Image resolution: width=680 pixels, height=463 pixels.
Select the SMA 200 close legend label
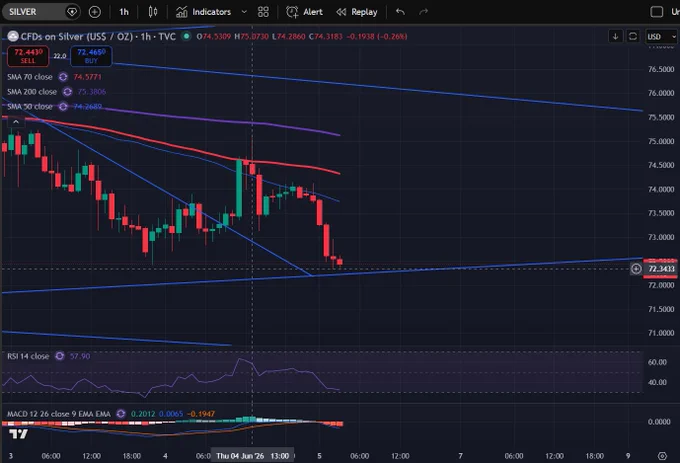click(32, 91)
